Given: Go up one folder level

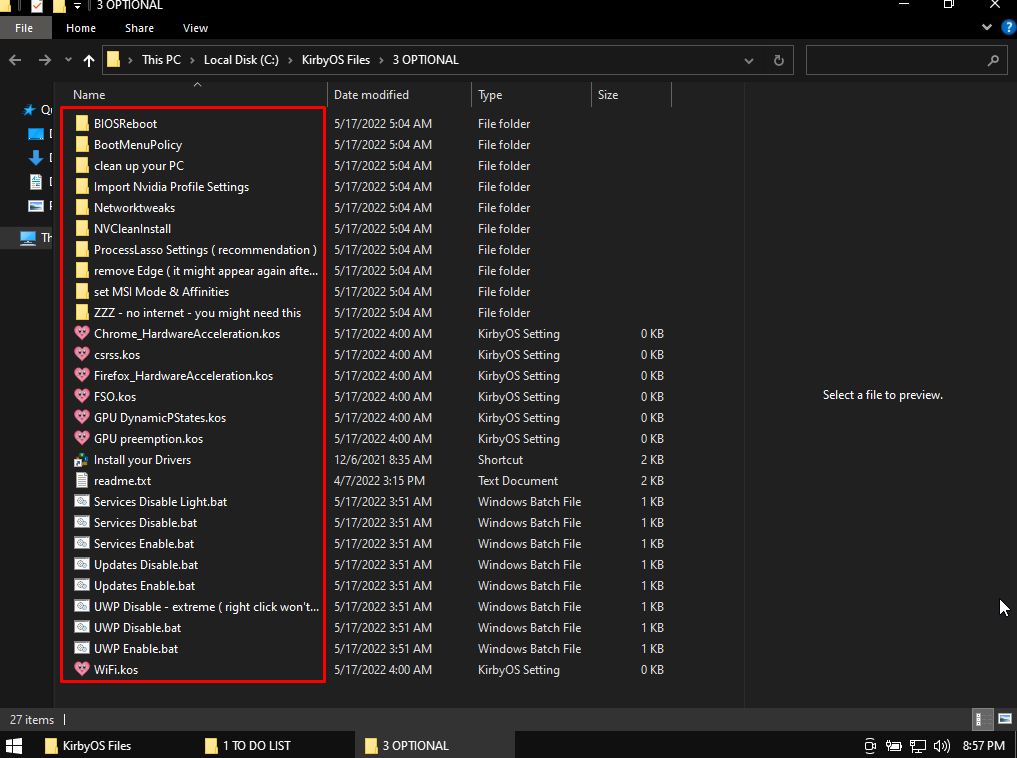Looking at the screenshot, I should point(89,60).
